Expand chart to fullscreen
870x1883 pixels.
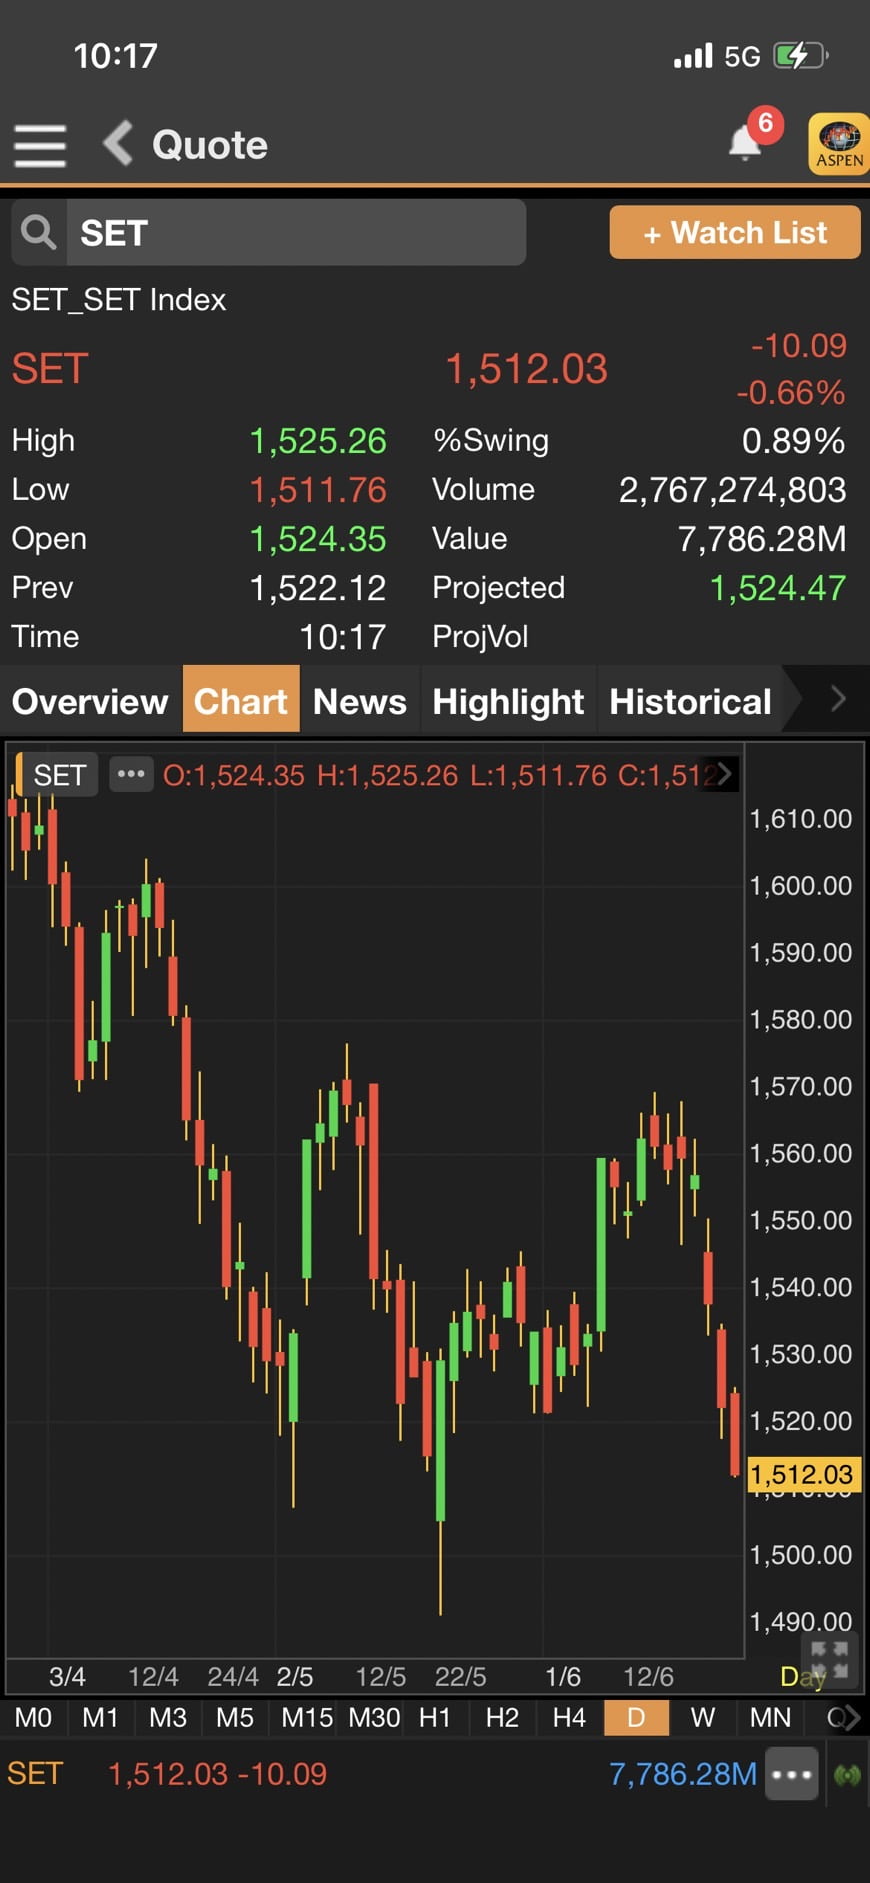click(829, 1659)
